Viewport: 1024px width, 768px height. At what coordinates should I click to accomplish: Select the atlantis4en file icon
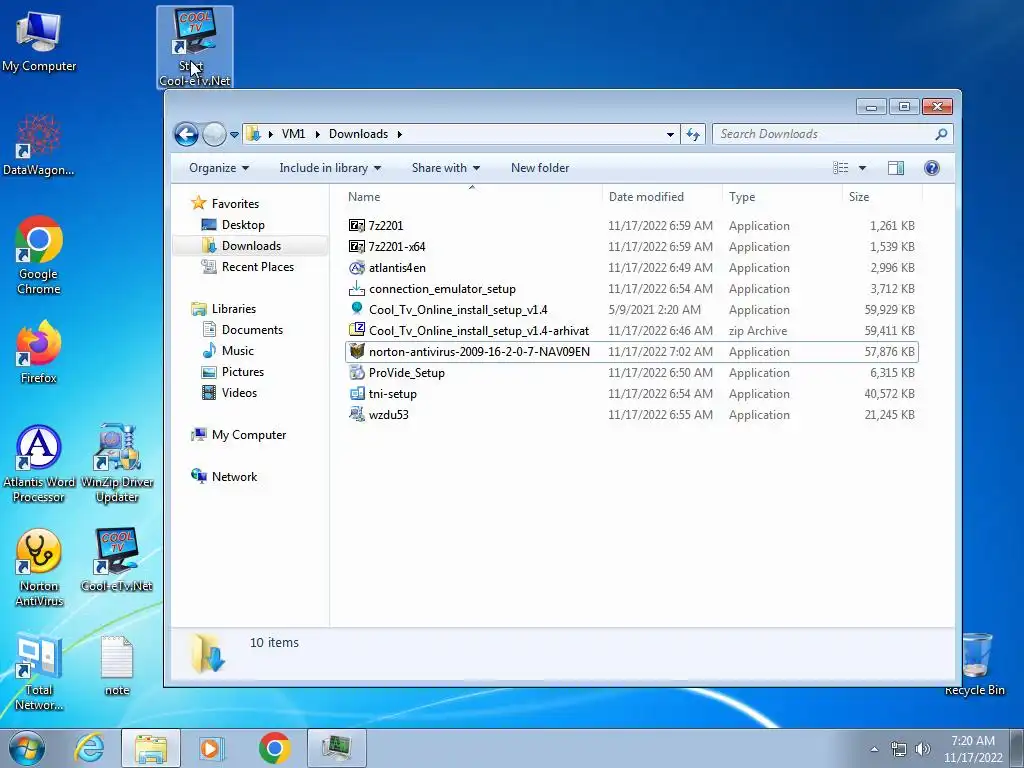pos(357,268)
